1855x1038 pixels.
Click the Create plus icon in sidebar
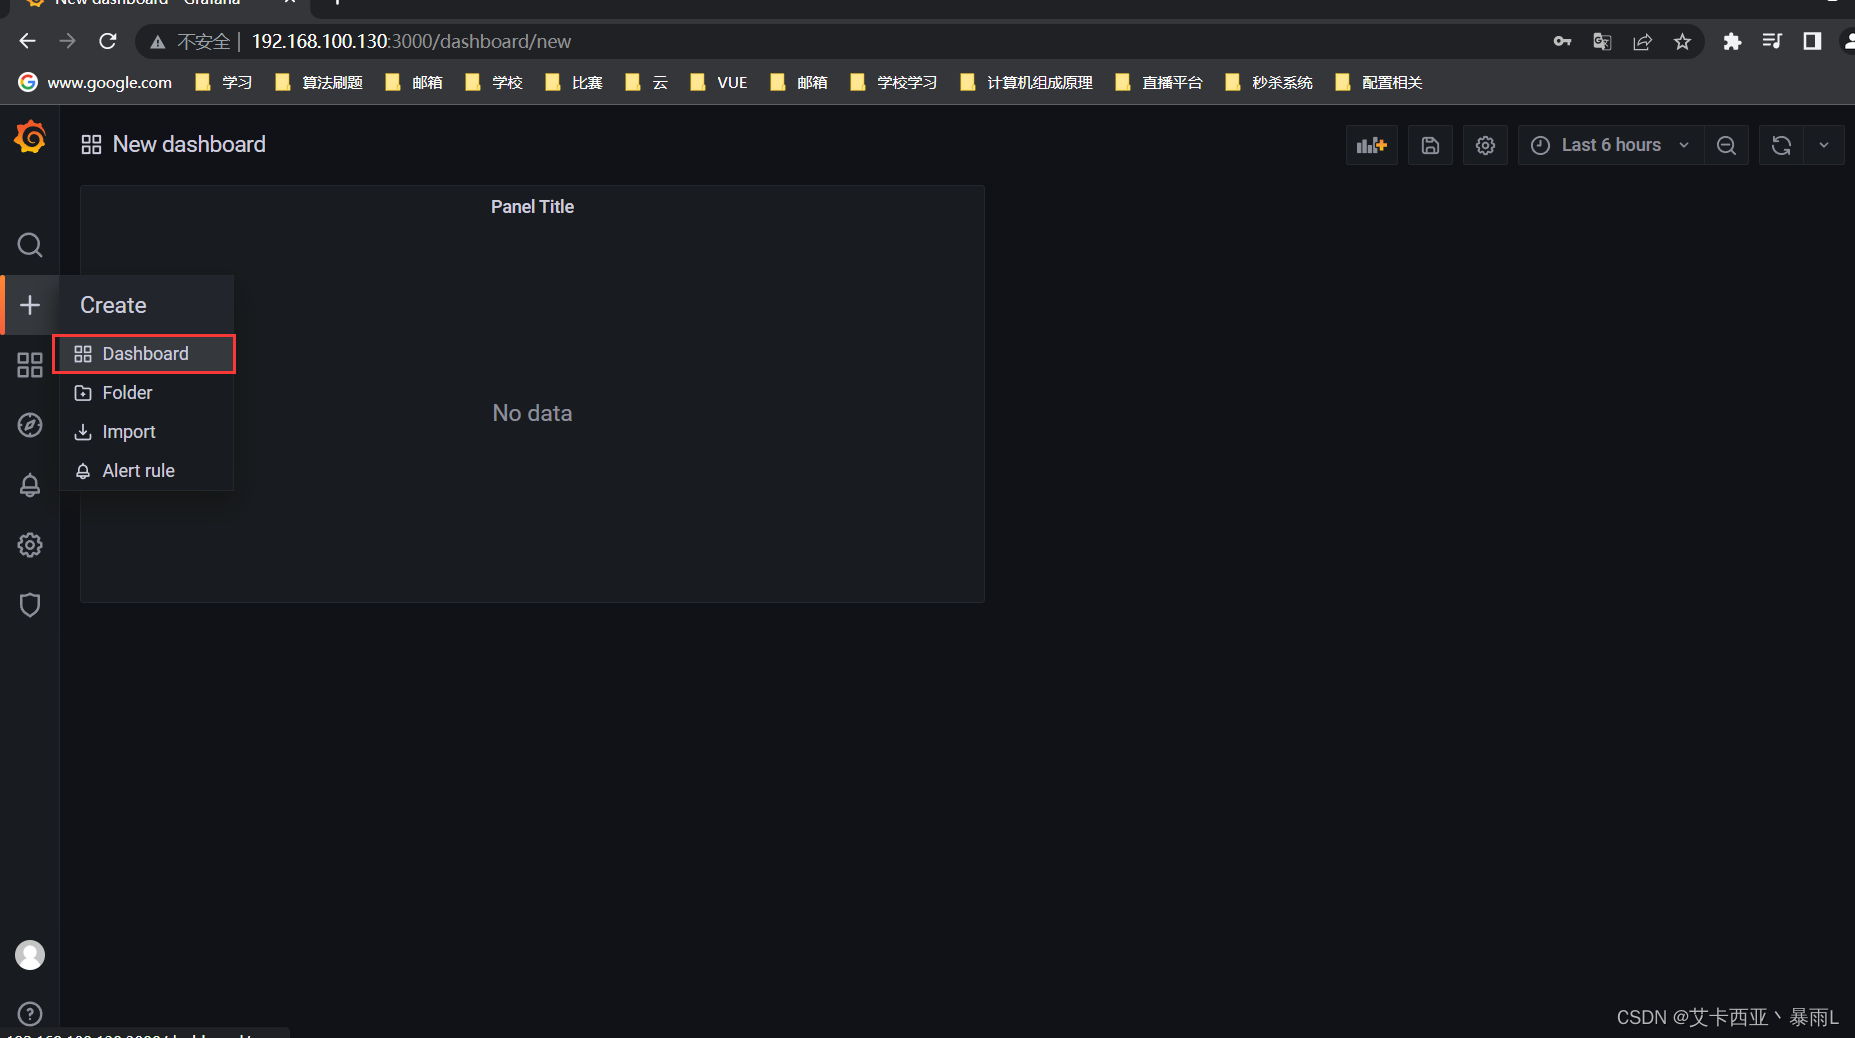30,305
